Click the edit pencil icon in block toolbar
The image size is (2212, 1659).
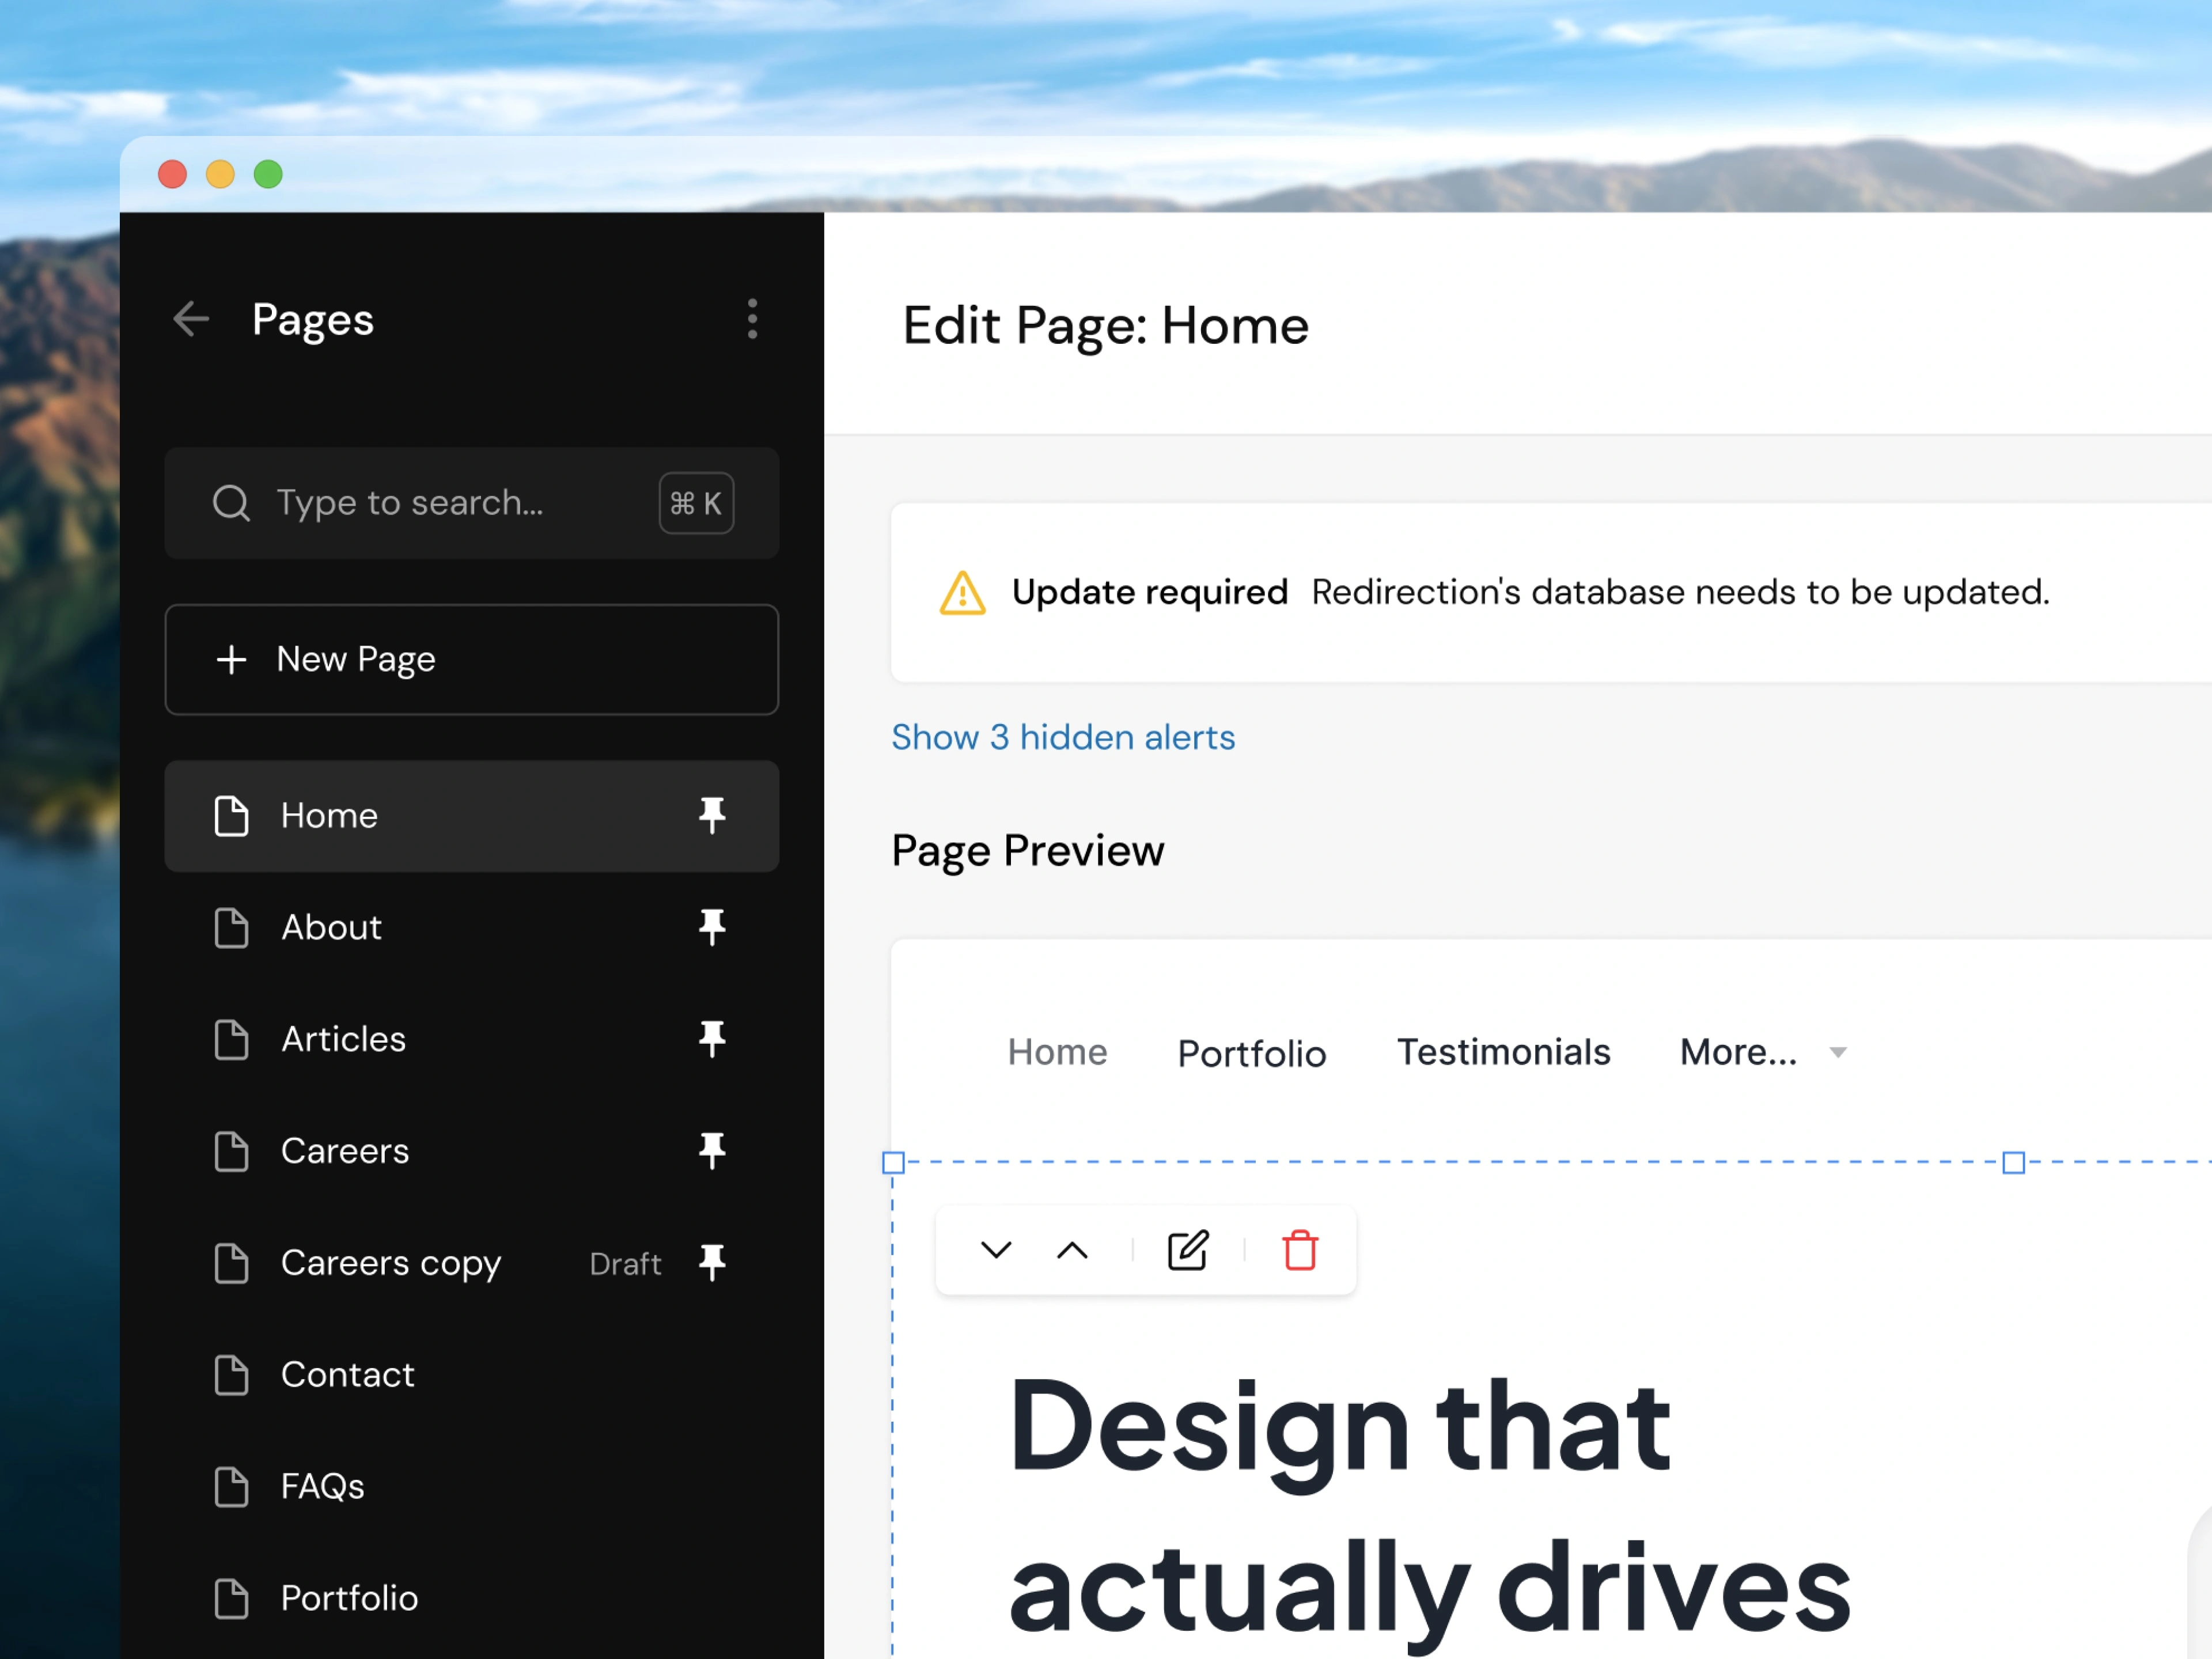point(1187,1250)
